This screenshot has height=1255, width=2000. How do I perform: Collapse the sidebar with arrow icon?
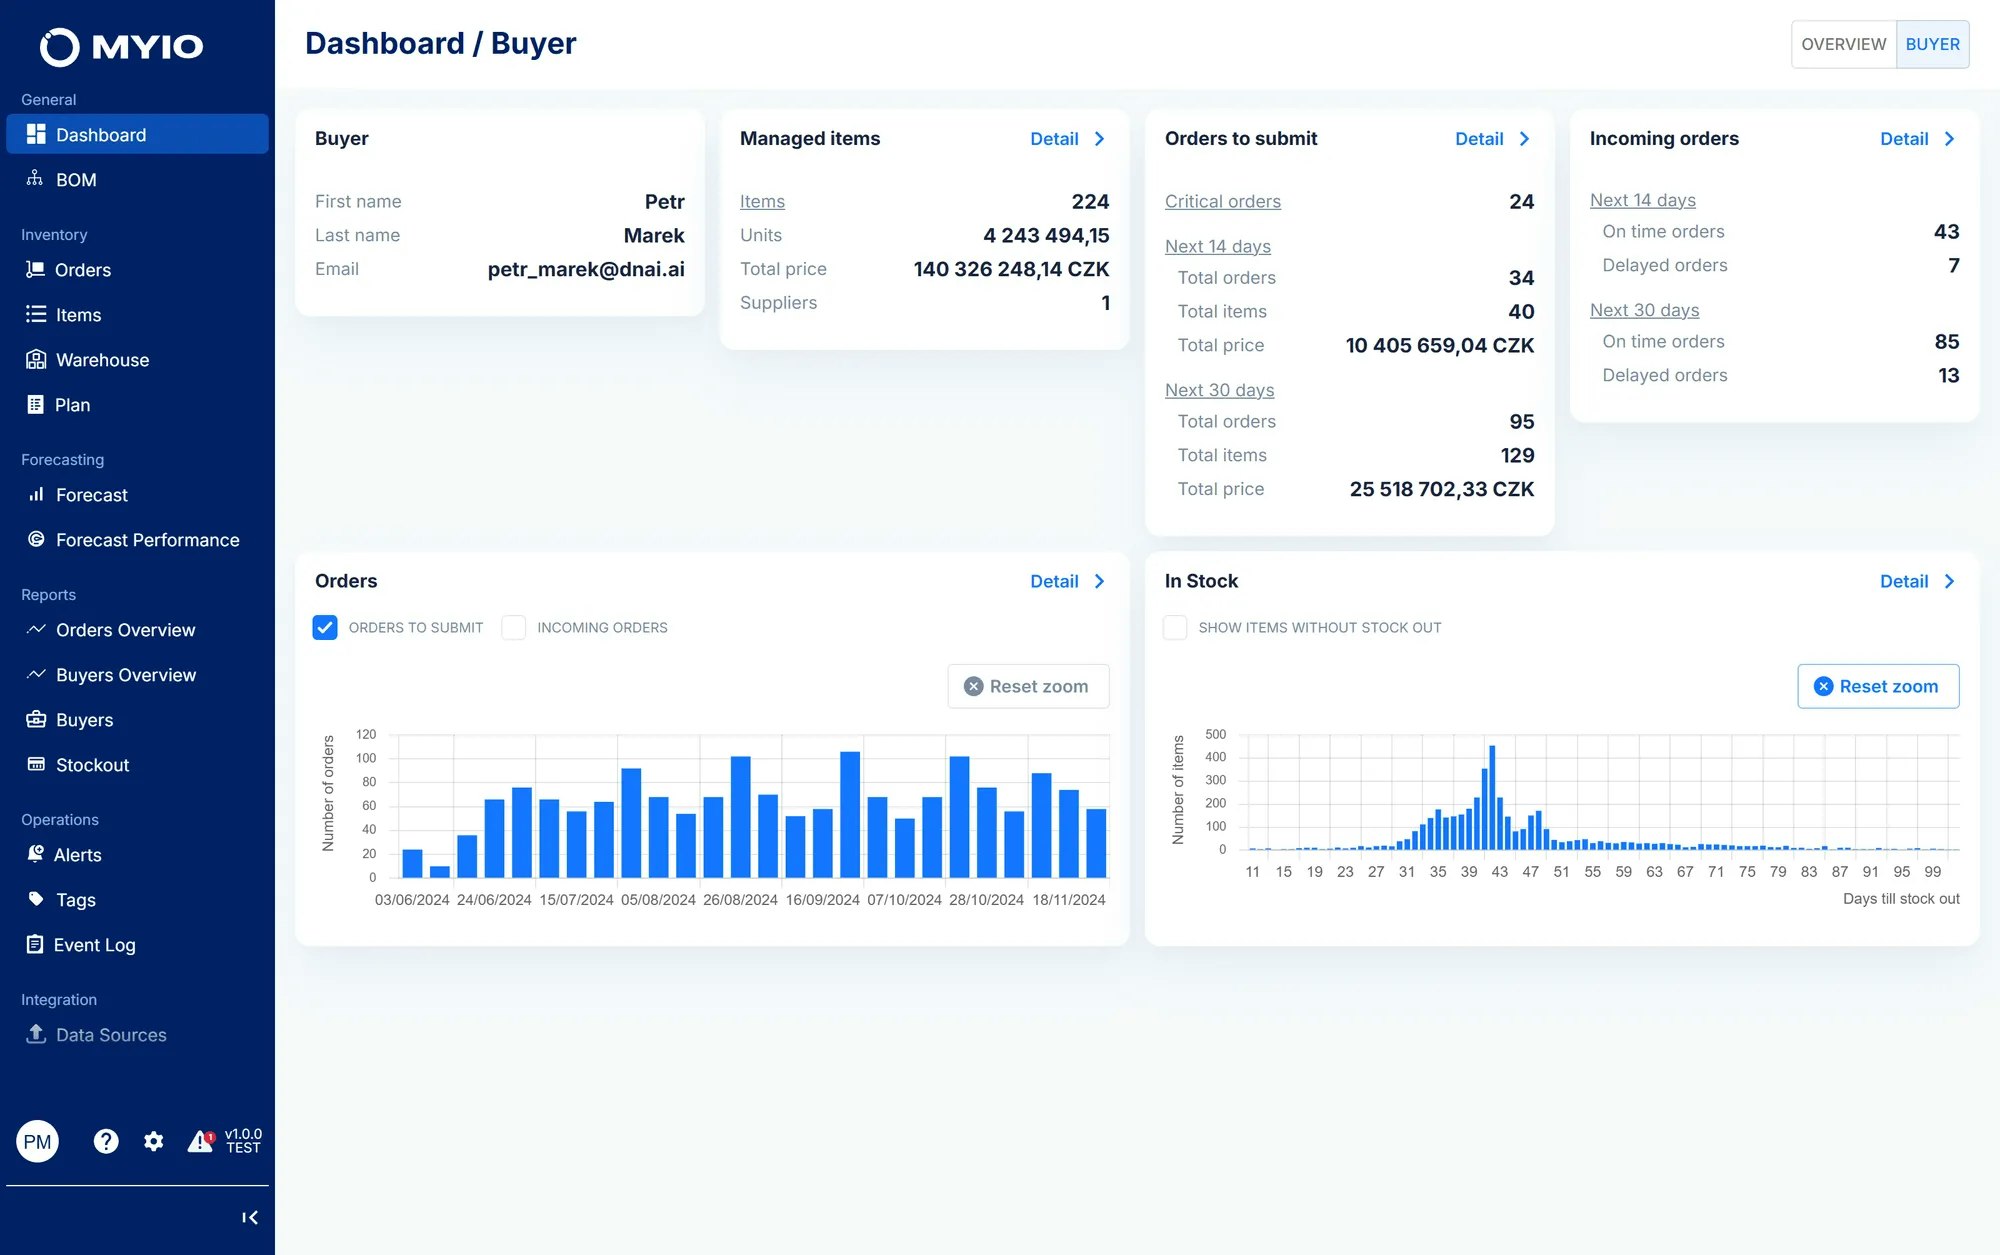250,1217
